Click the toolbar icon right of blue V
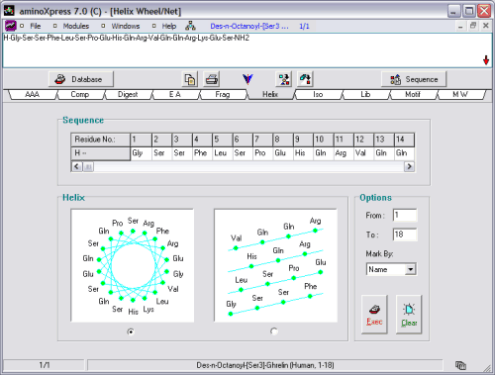Screen dimensions: 495x375 click(284, 79)
